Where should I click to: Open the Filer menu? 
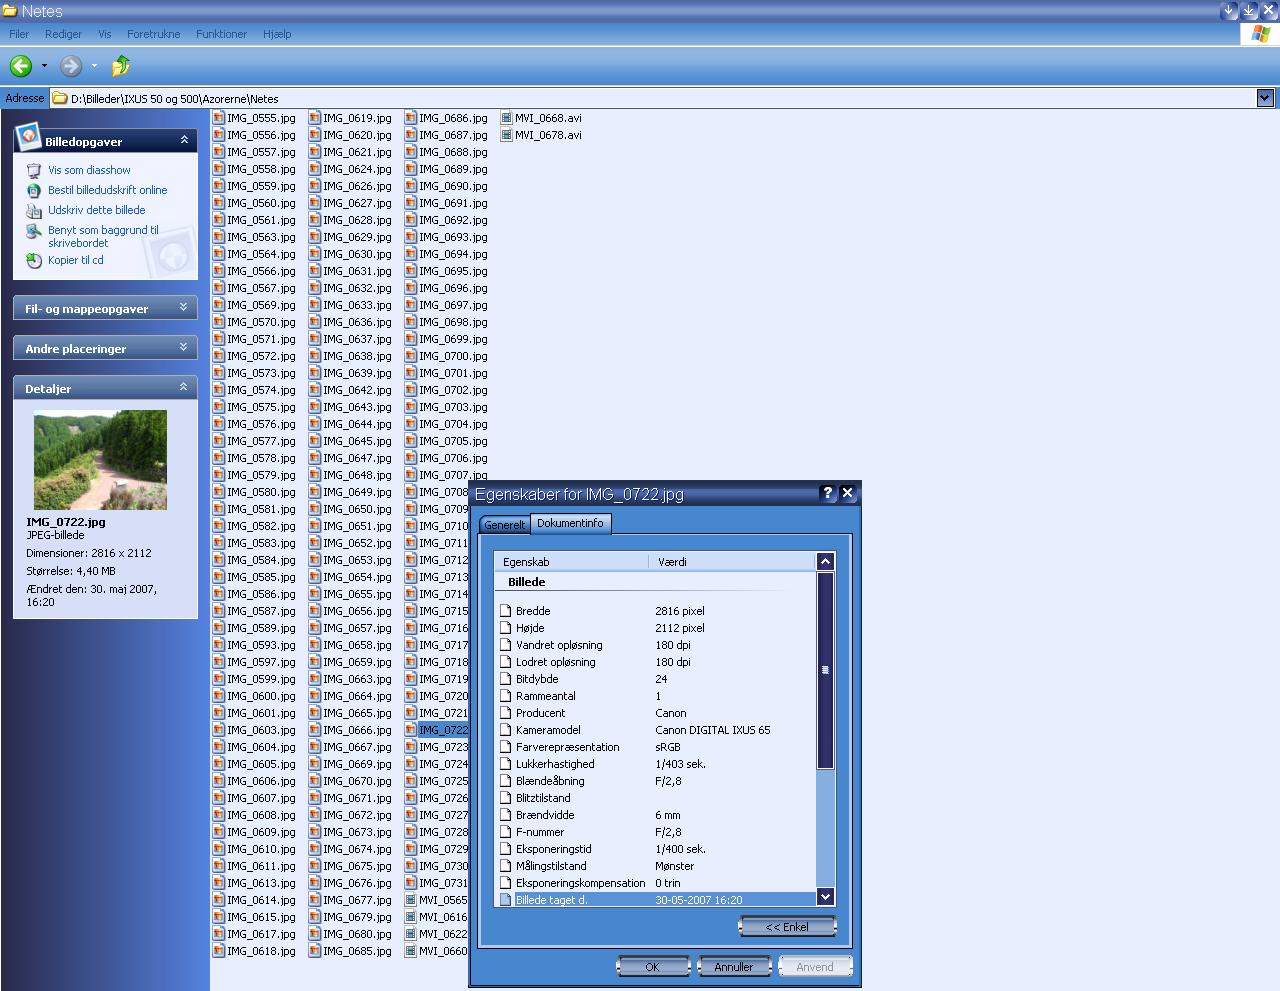click(x=19, y=34)
